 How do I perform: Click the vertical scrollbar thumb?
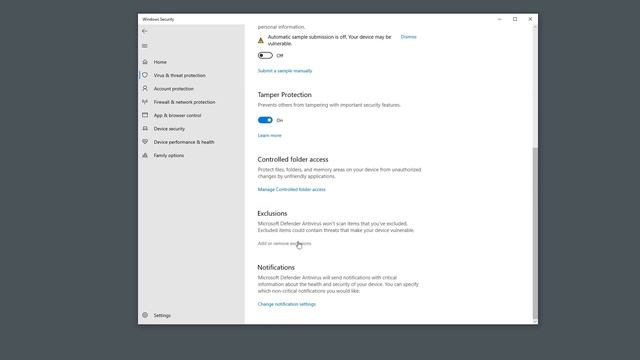(535, 233)
